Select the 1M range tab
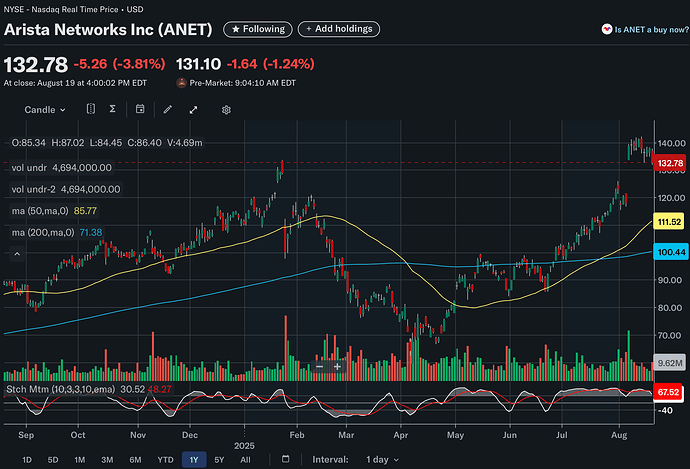This screenshot has width=690, height=469. [80, 460]
